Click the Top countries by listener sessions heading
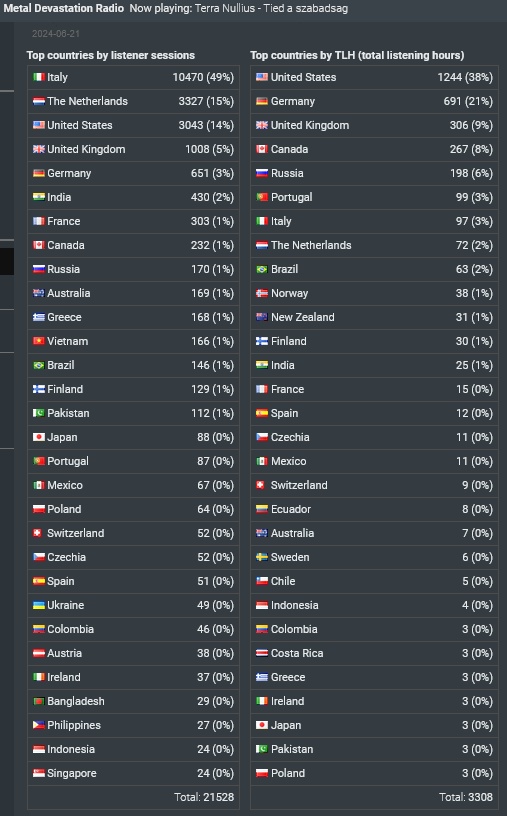 (x=111, y=55)
